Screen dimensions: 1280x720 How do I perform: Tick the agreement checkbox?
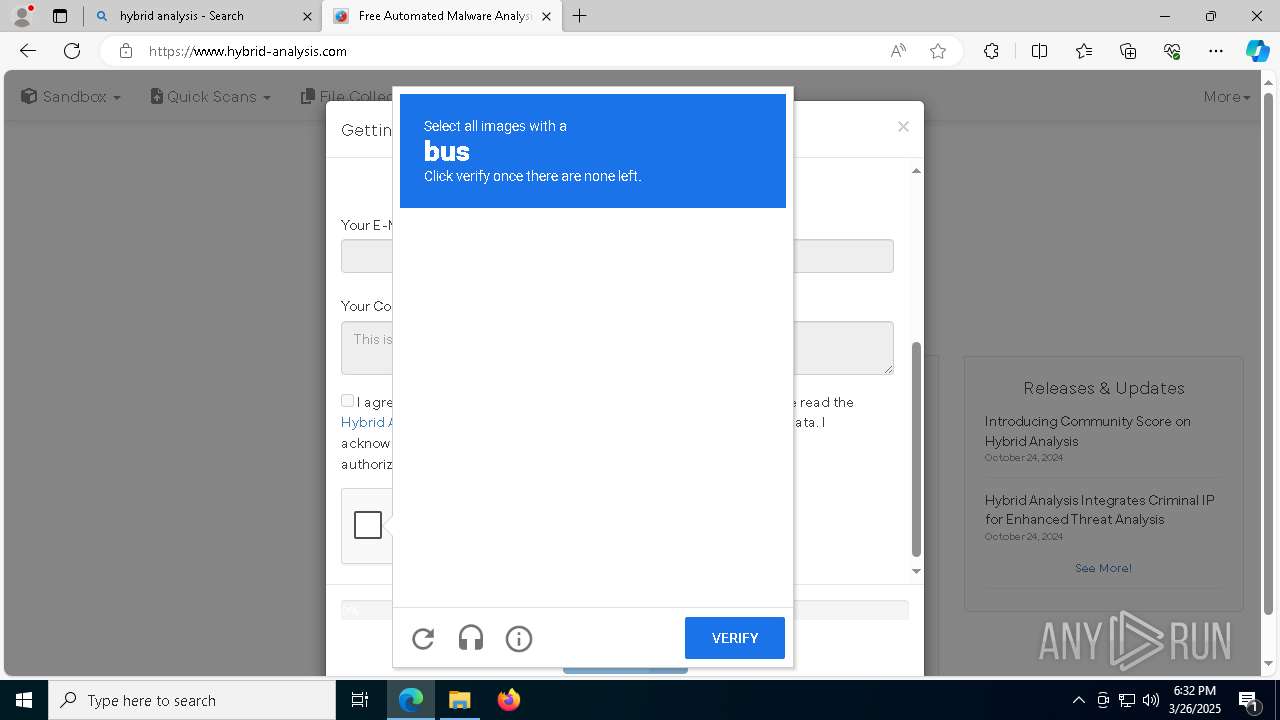coord(347,400)
